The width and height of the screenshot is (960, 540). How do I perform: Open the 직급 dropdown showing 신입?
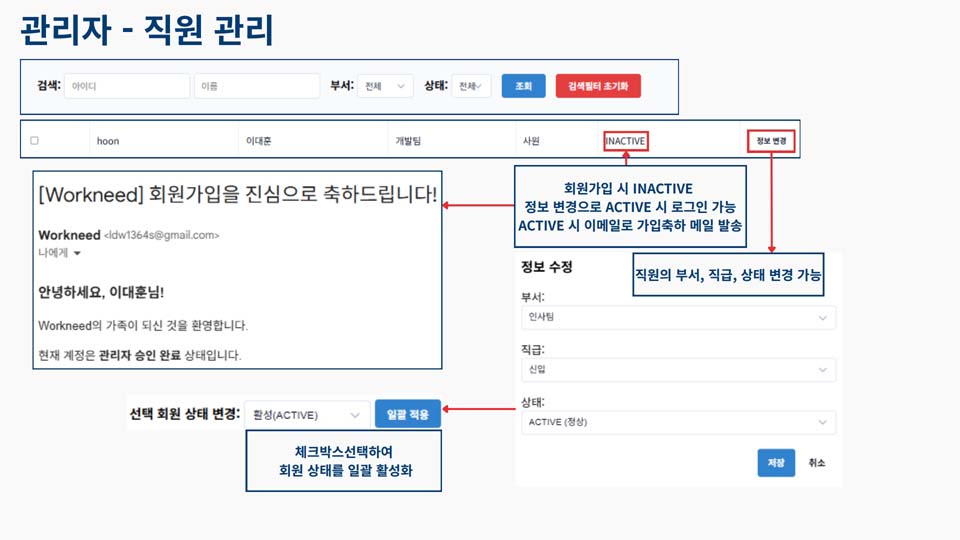pos(678,370)
